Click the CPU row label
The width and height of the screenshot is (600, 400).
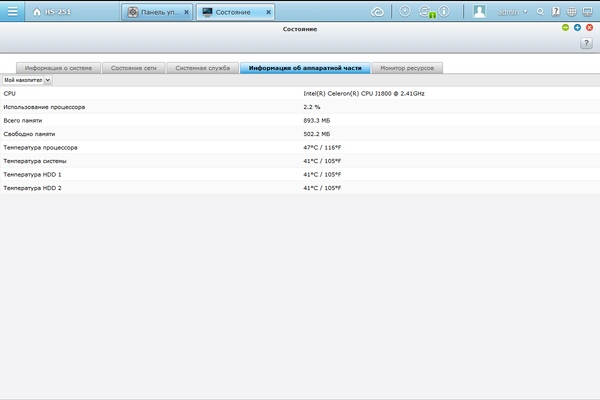(10, 93)
